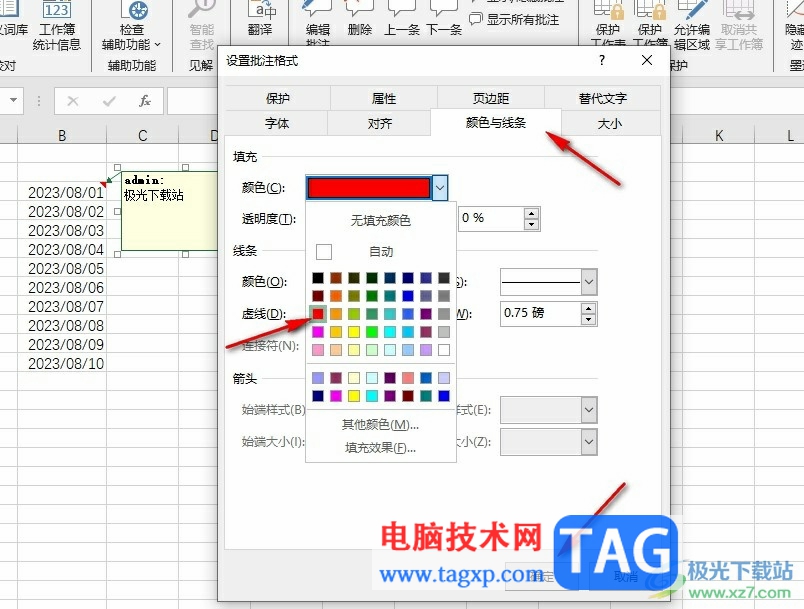Pick the pink swatch in fifth row

318,350
